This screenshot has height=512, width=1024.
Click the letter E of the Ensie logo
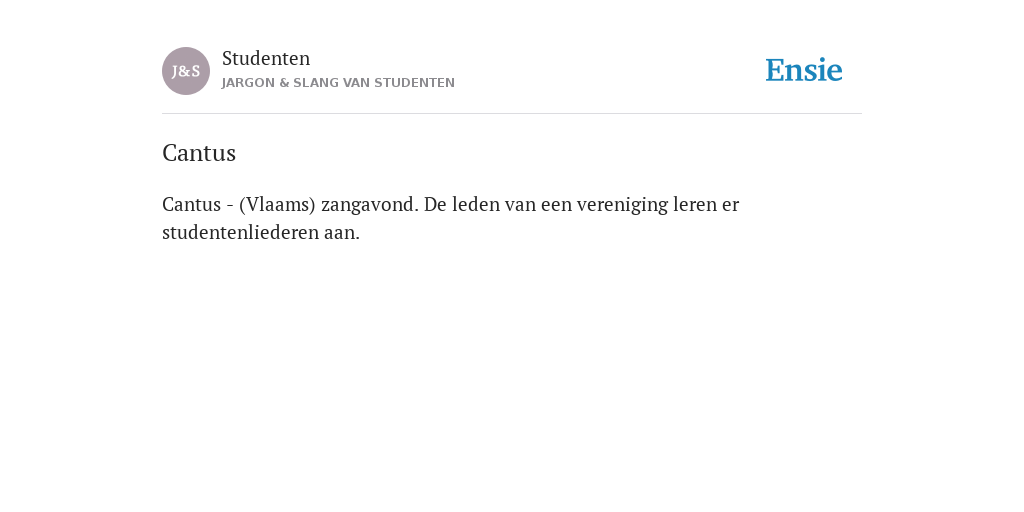coord(775,71)
